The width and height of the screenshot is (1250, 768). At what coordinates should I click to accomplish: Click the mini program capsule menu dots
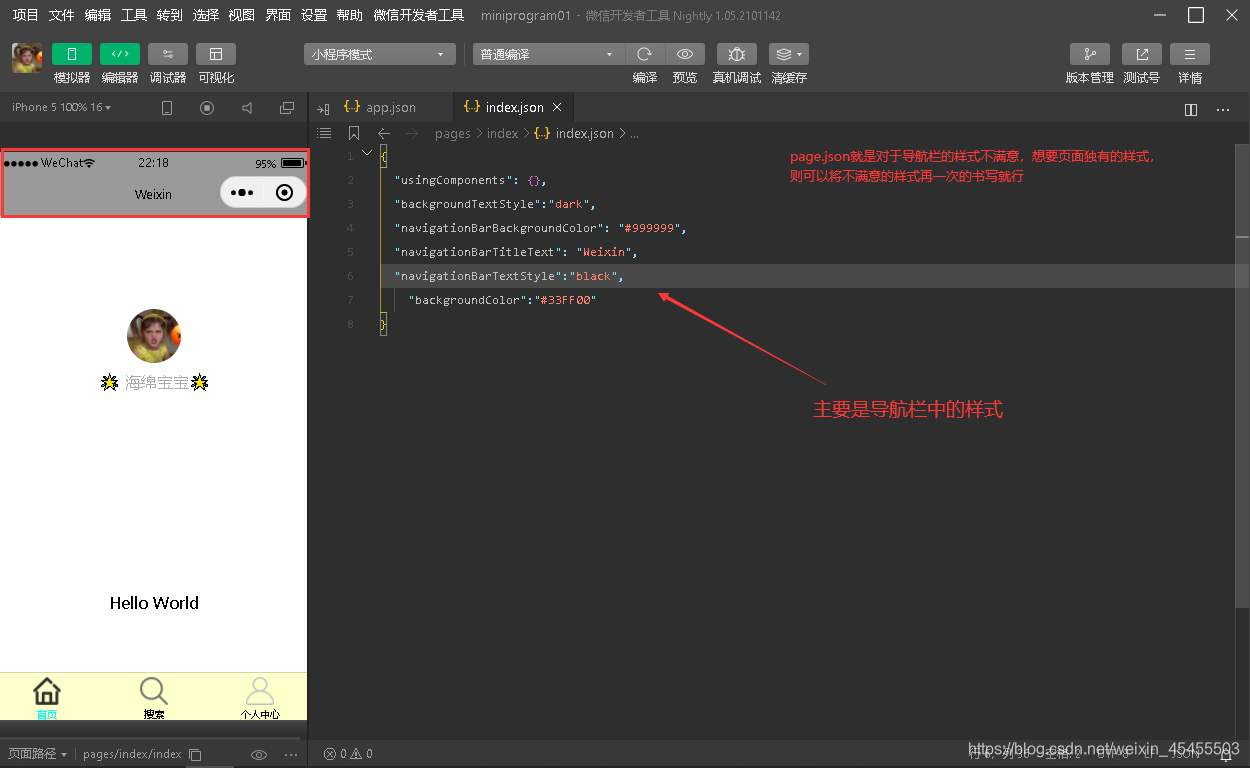pyautogui.click(x=242, y=193)
